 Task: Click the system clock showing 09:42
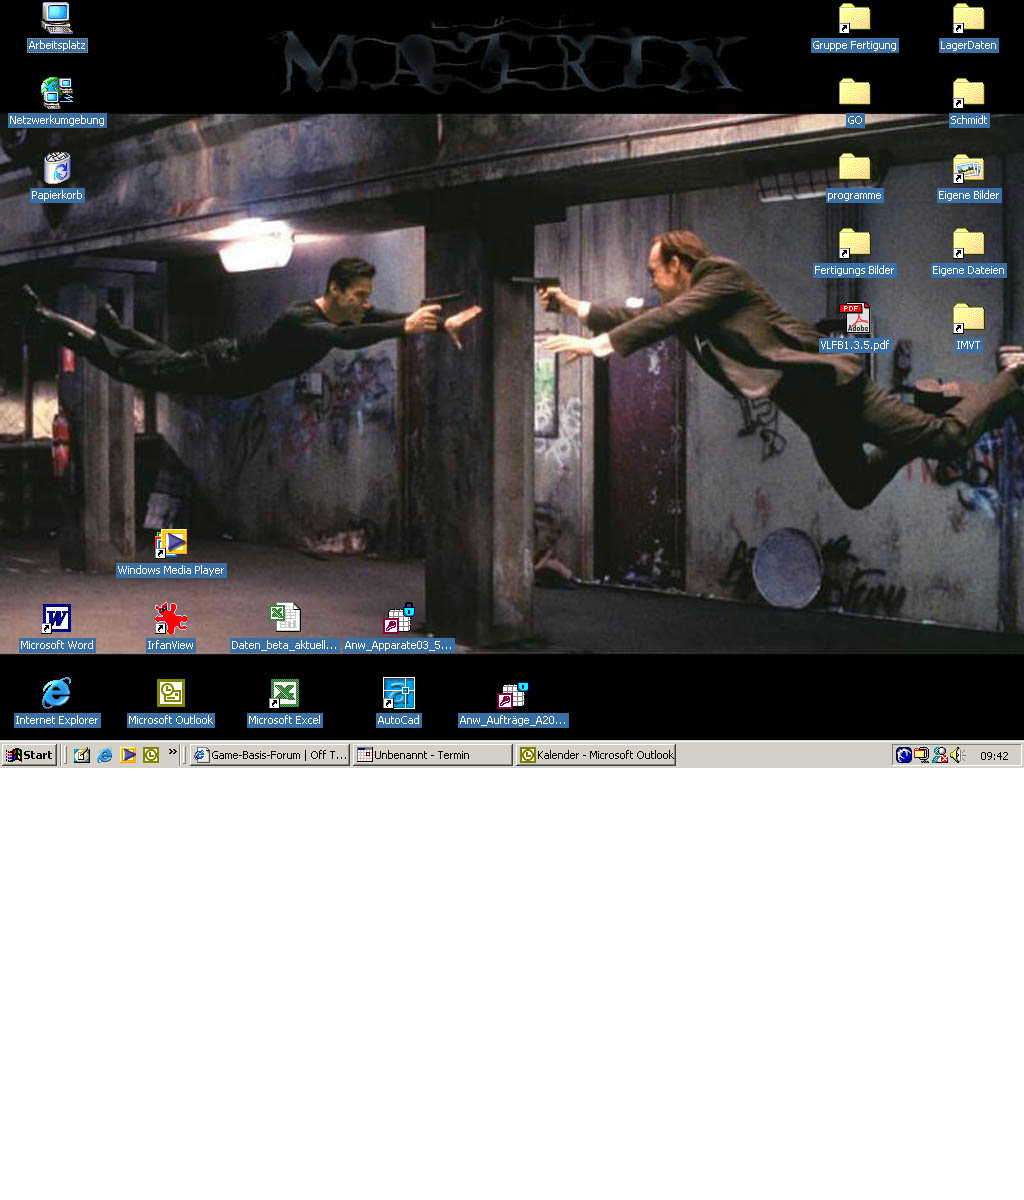pos(994,756)
